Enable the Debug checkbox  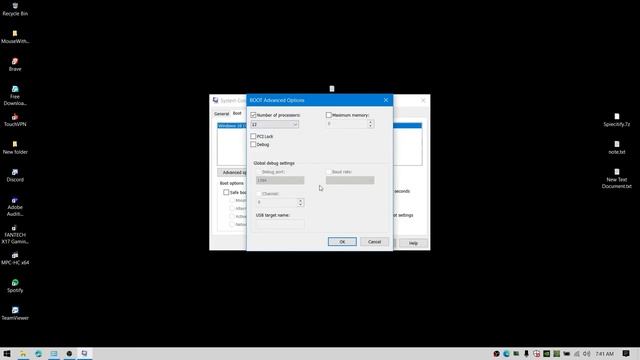click(253, 144)
